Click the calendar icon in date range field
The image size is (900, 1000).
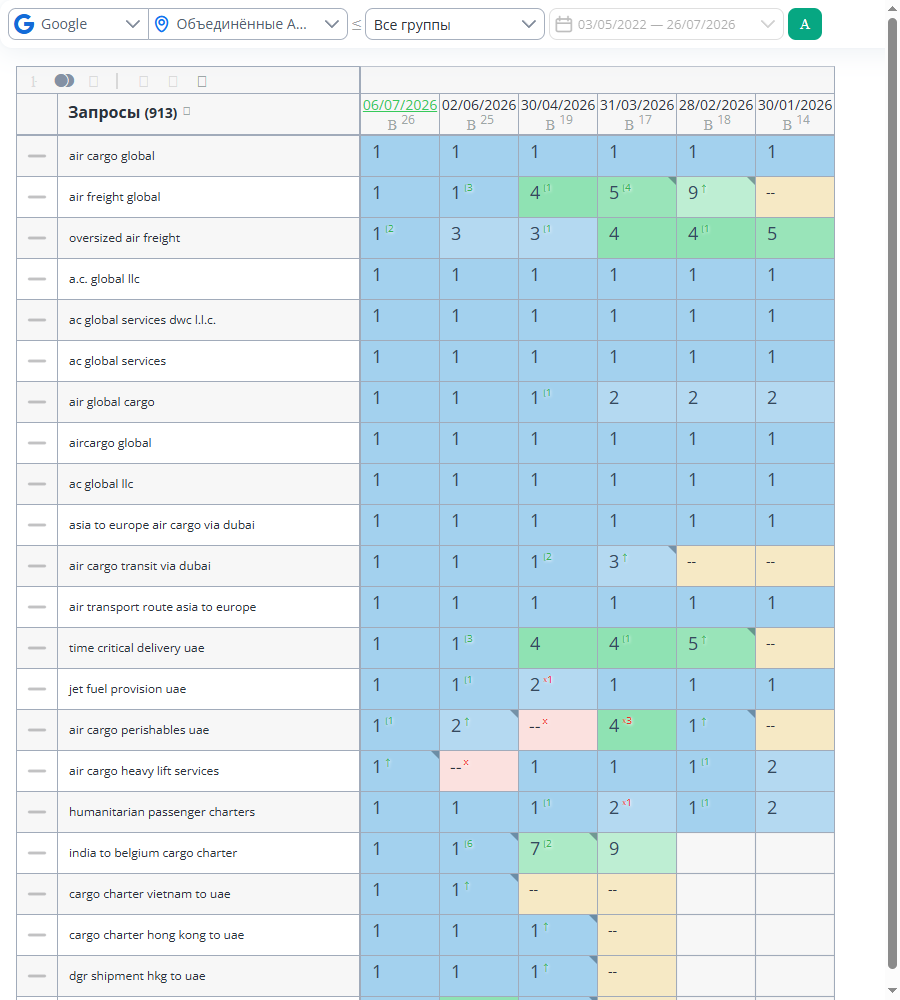[x=563, y=24]
